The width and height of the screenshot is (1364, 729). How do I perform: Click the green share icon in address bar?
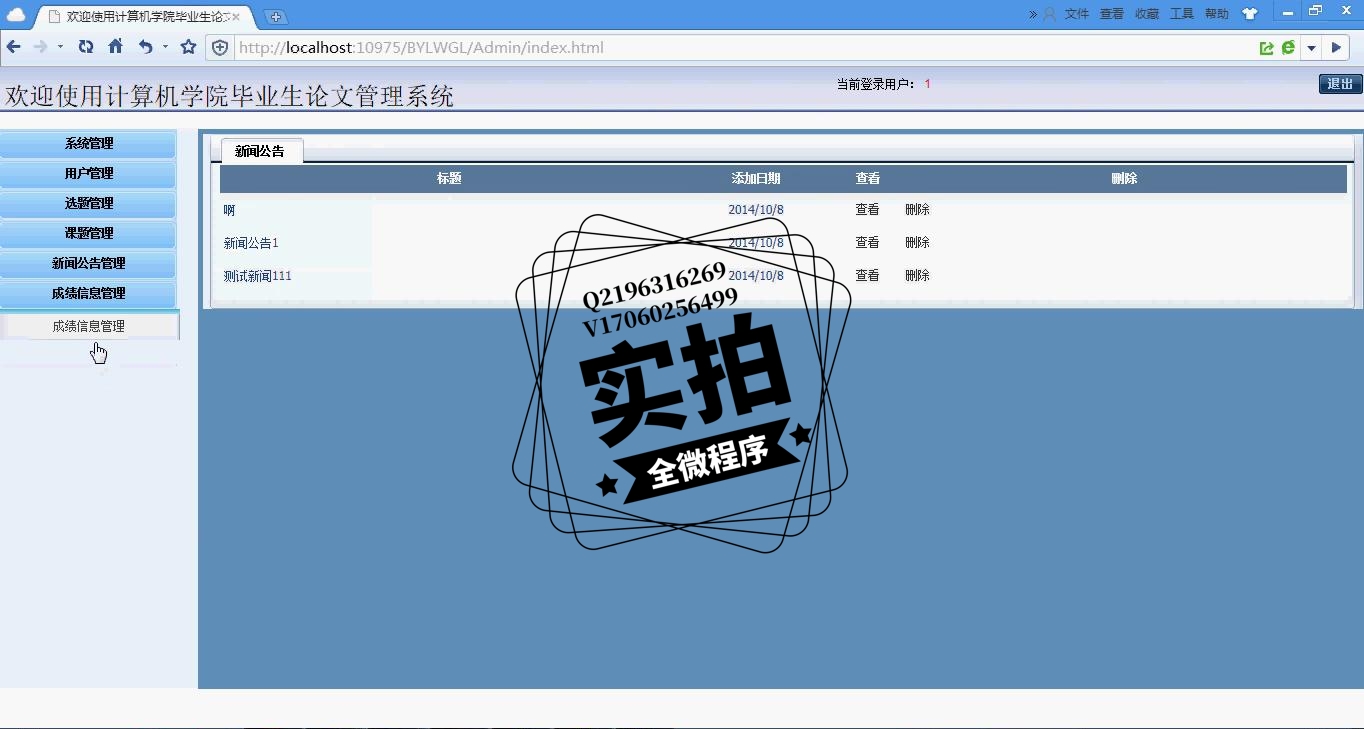1266,47
